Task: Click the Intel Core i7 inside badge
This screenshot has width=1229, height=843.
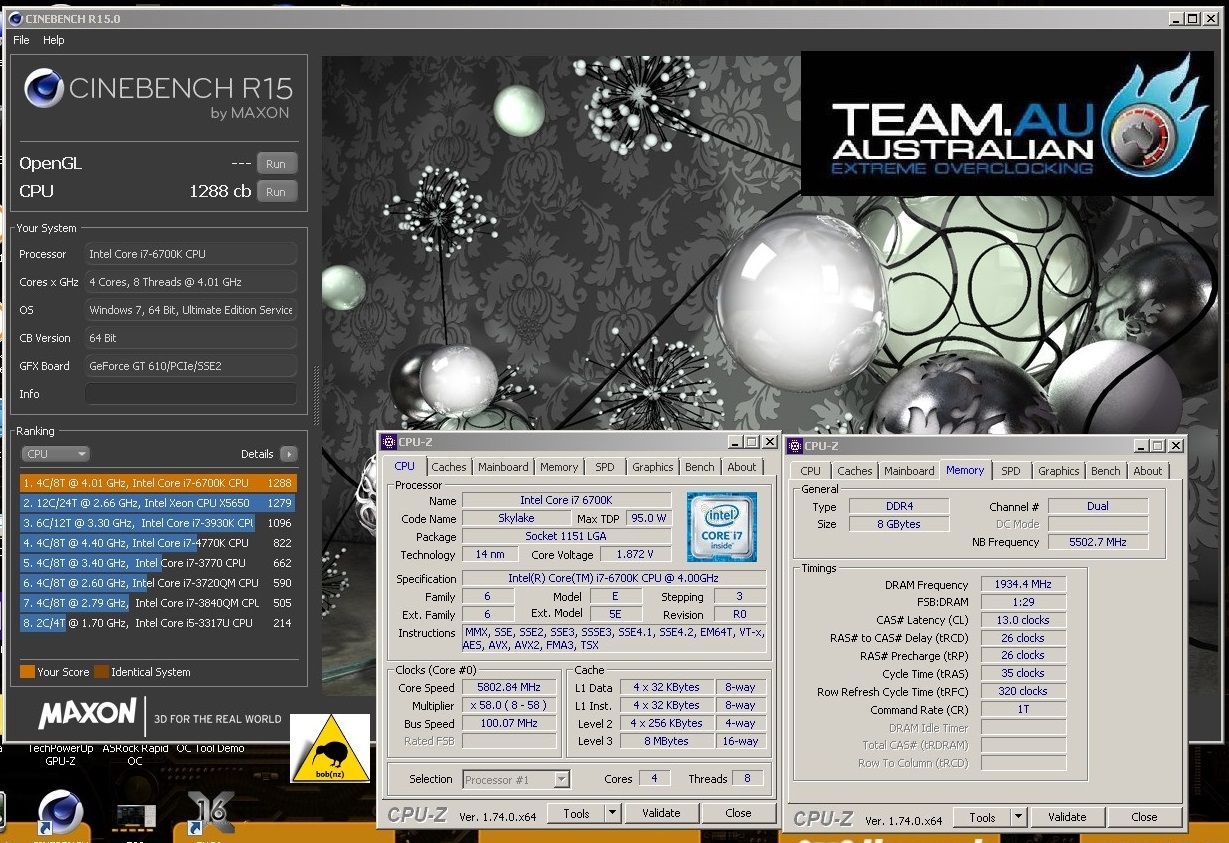Action: point(721,527)
